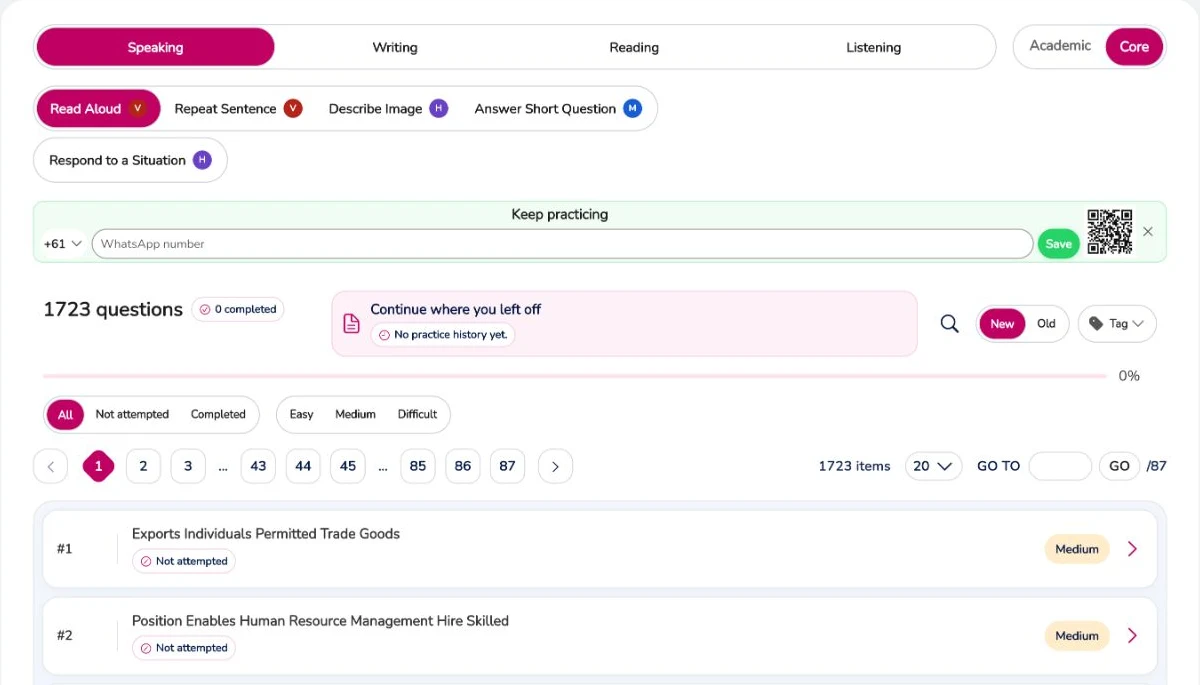Click the green Save button

click(1059, 244)
